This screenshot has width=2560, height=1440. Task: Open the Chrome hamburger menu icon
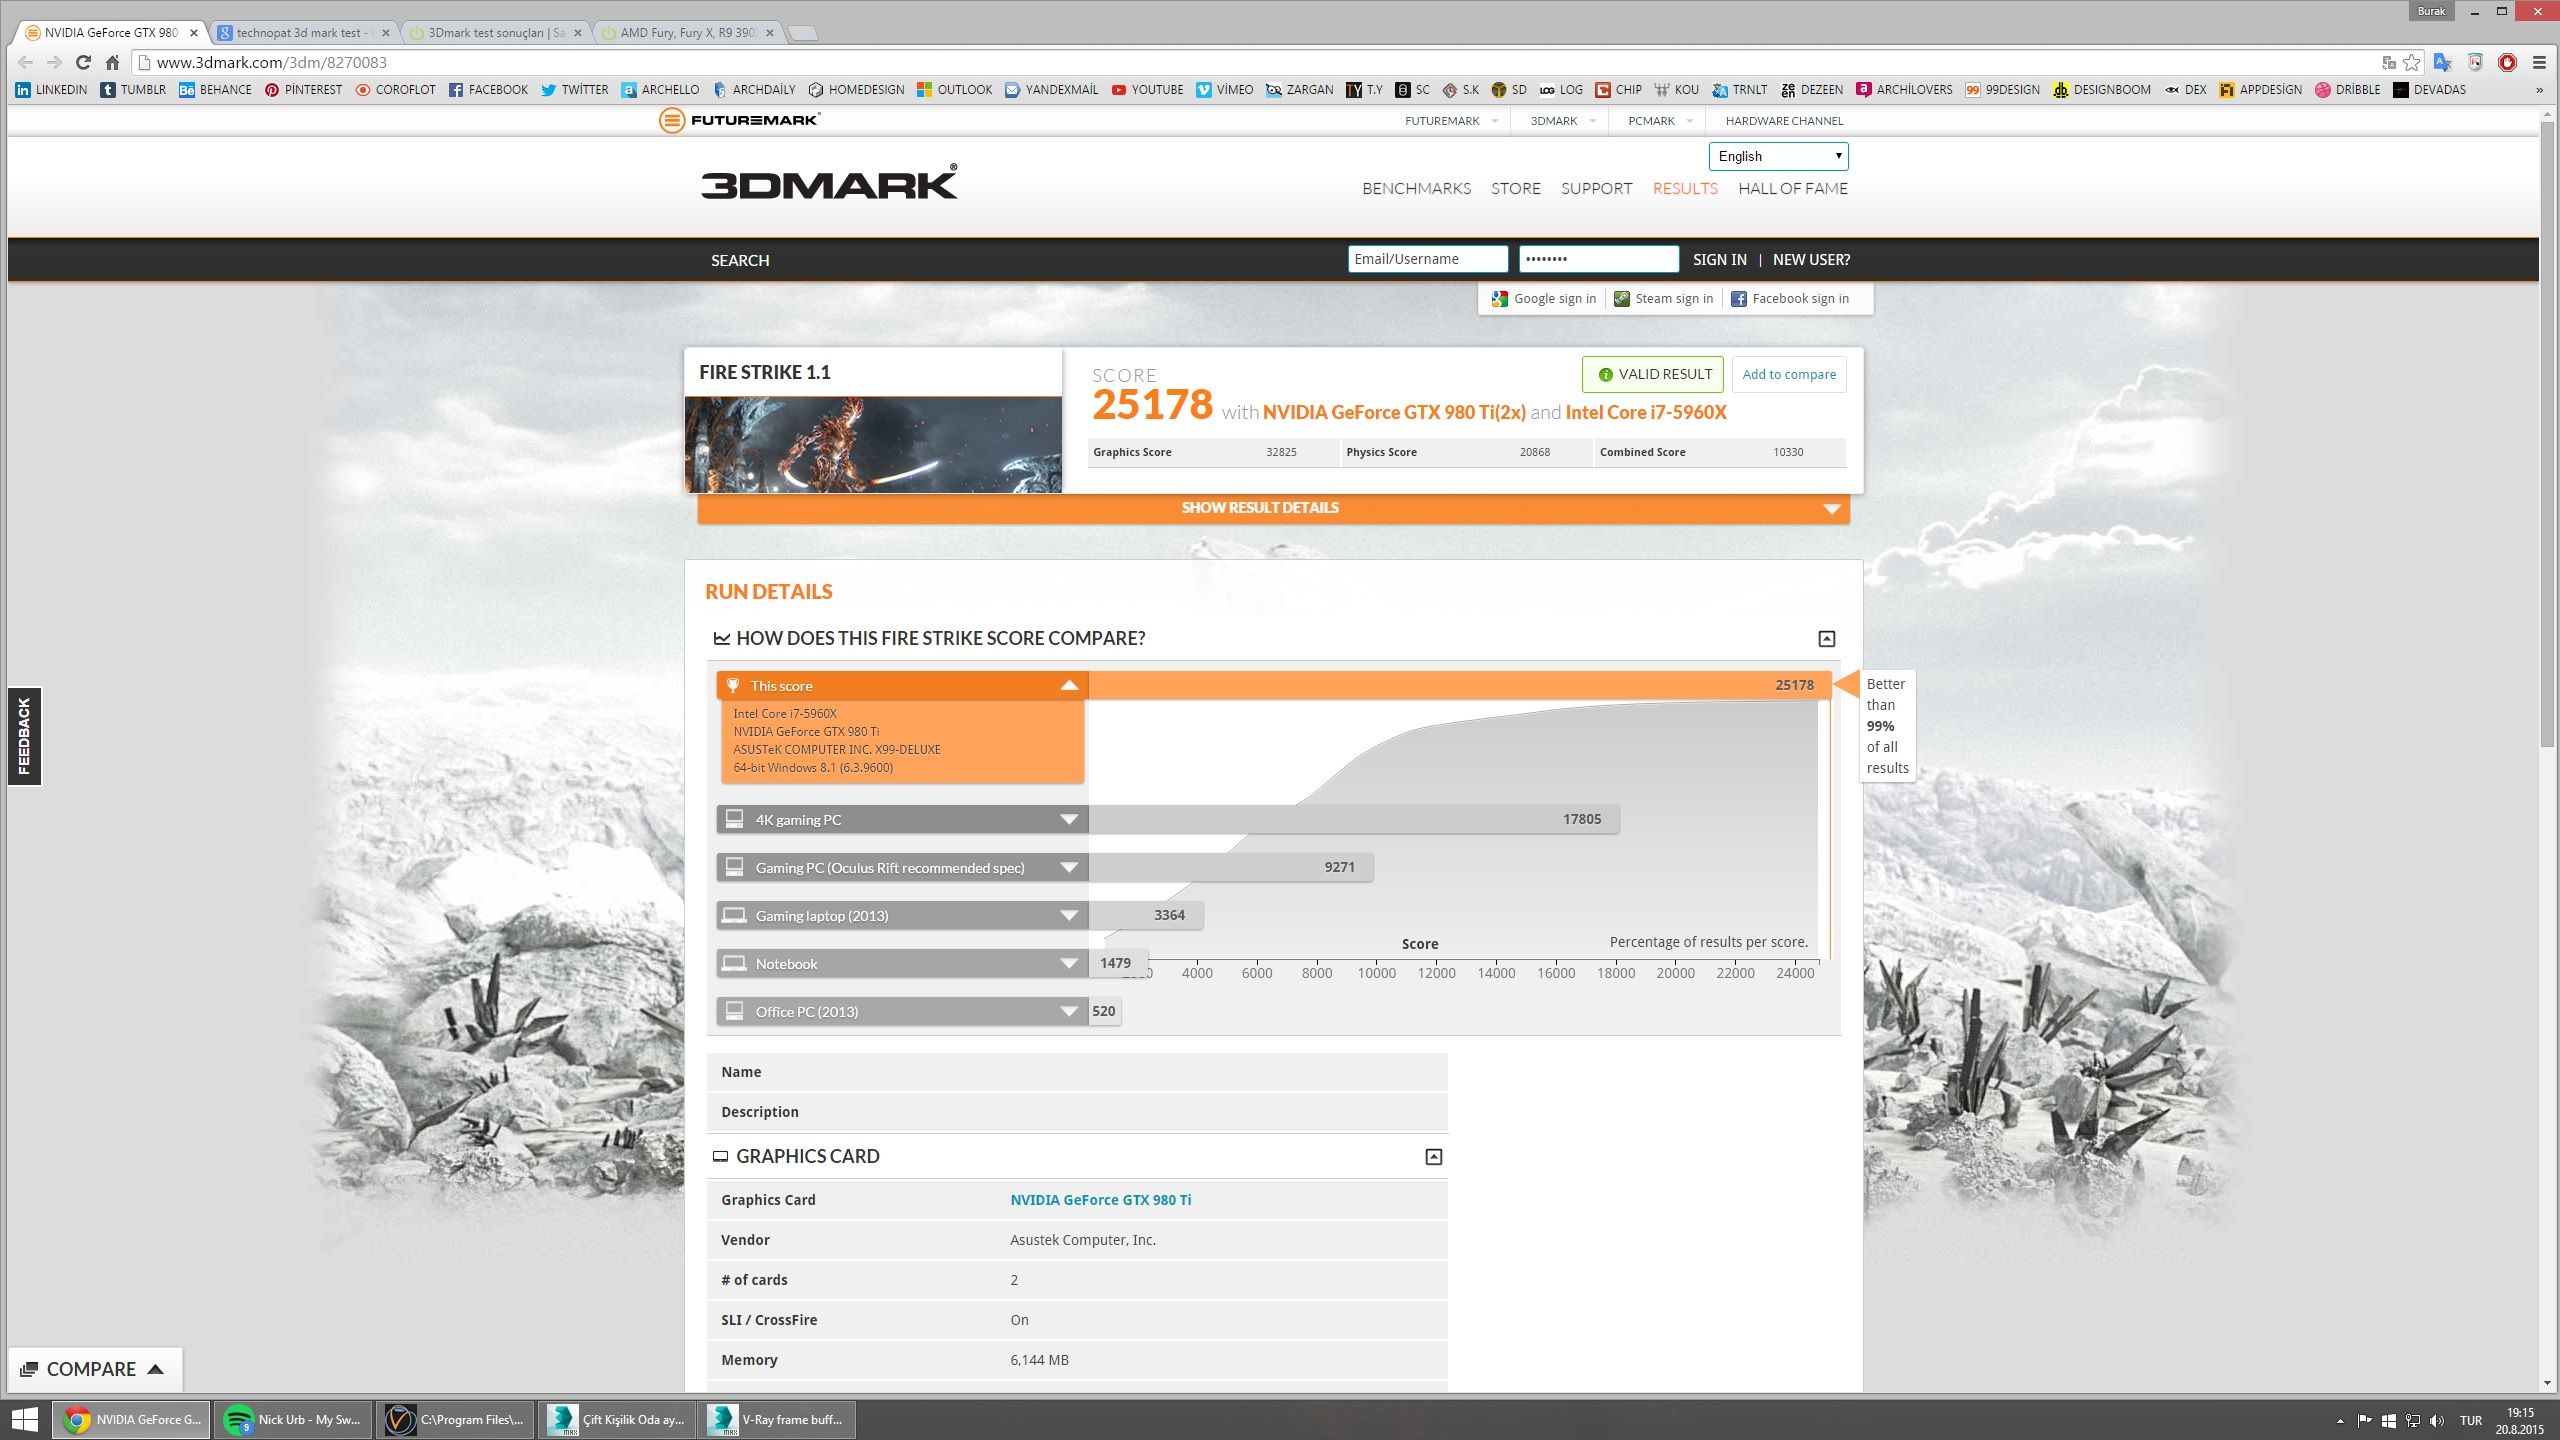pos(2538,62)
